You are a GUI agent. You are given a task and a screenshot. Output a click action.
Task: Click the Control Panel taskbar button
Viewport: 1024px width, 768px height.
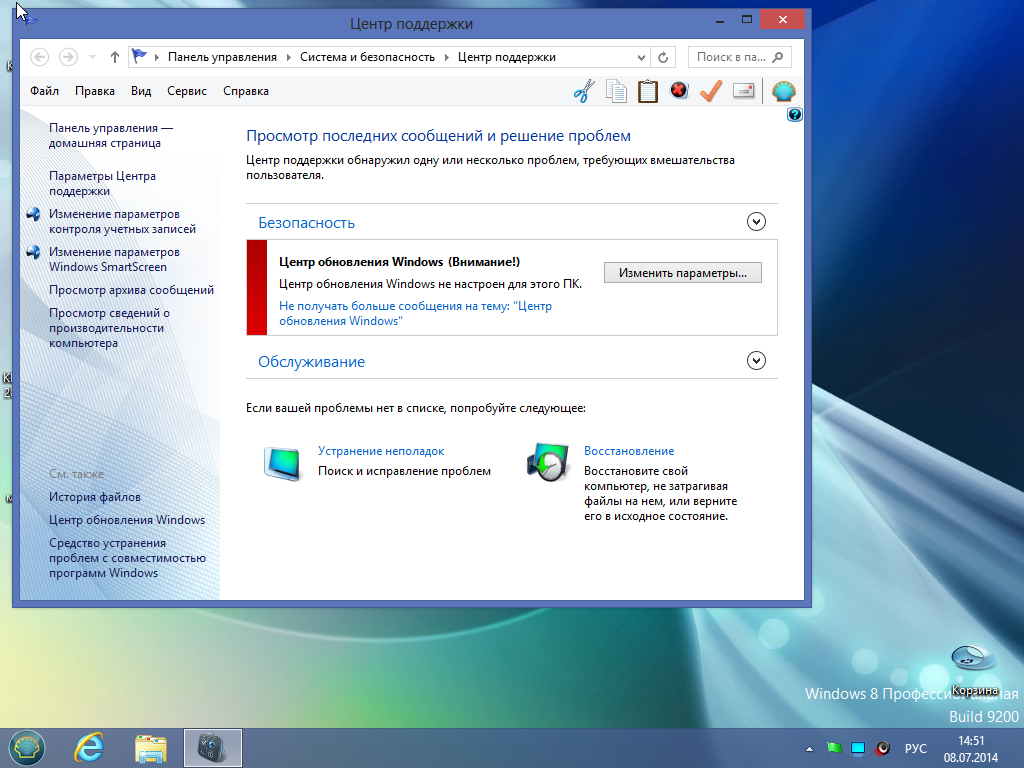tap(213, 748)
